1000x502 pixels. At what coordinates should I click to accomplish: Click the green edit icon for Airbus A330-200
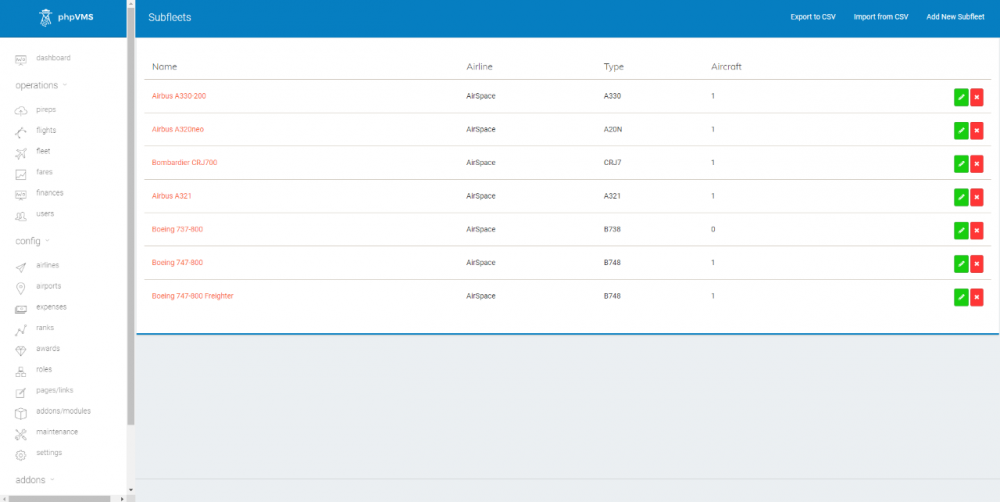coord(961,97)
